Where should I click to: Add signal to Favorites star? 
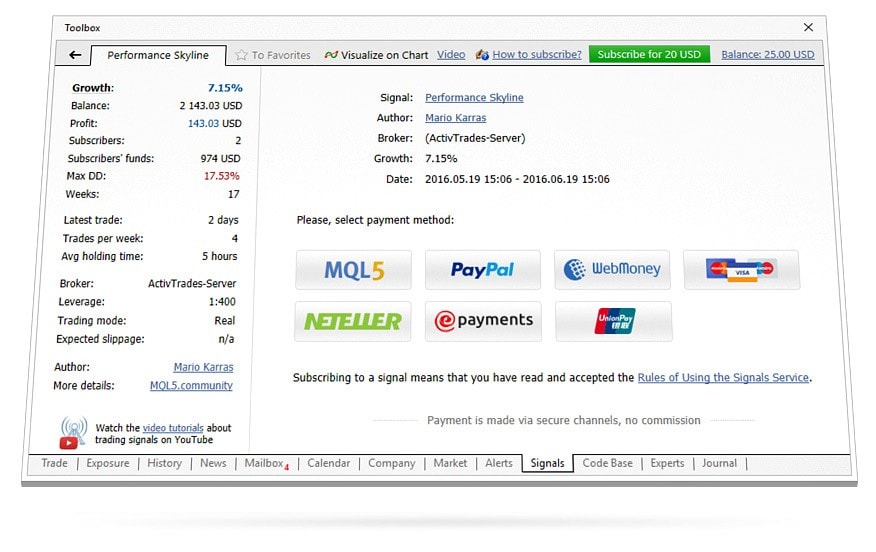(x=241, y=55)
